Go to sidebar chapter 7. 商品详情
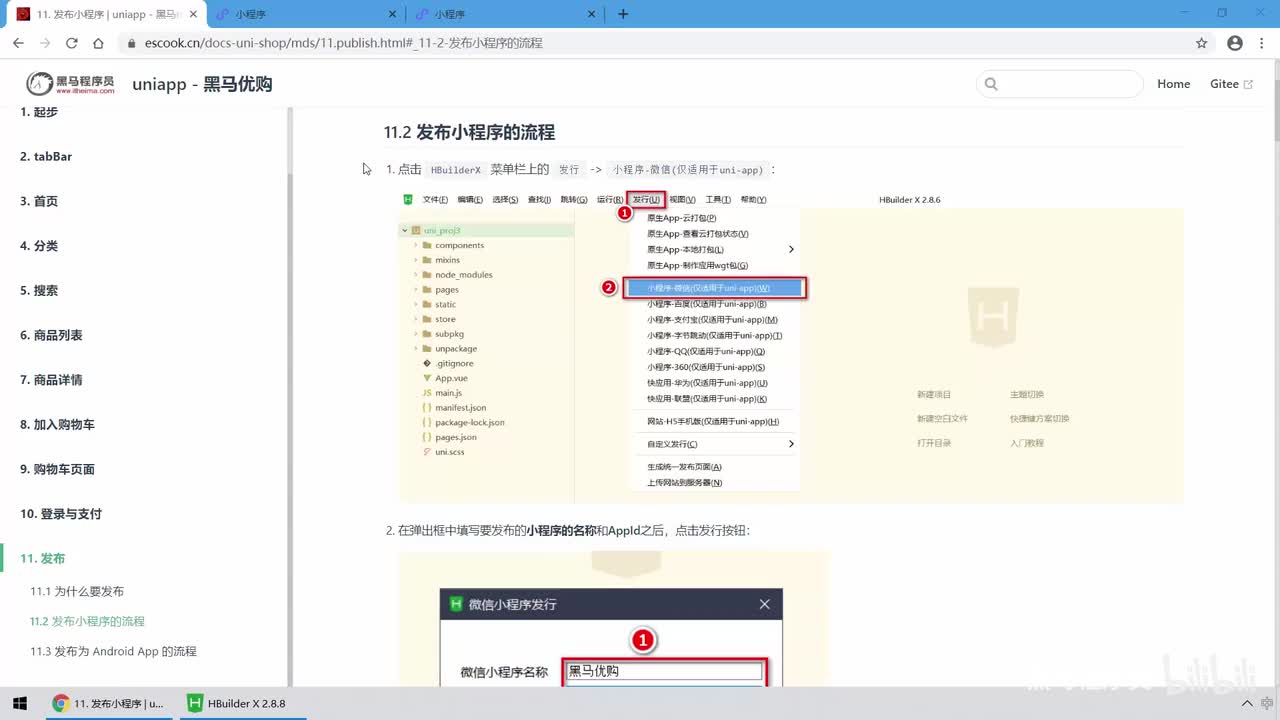1280x720 pixels. 51,379
